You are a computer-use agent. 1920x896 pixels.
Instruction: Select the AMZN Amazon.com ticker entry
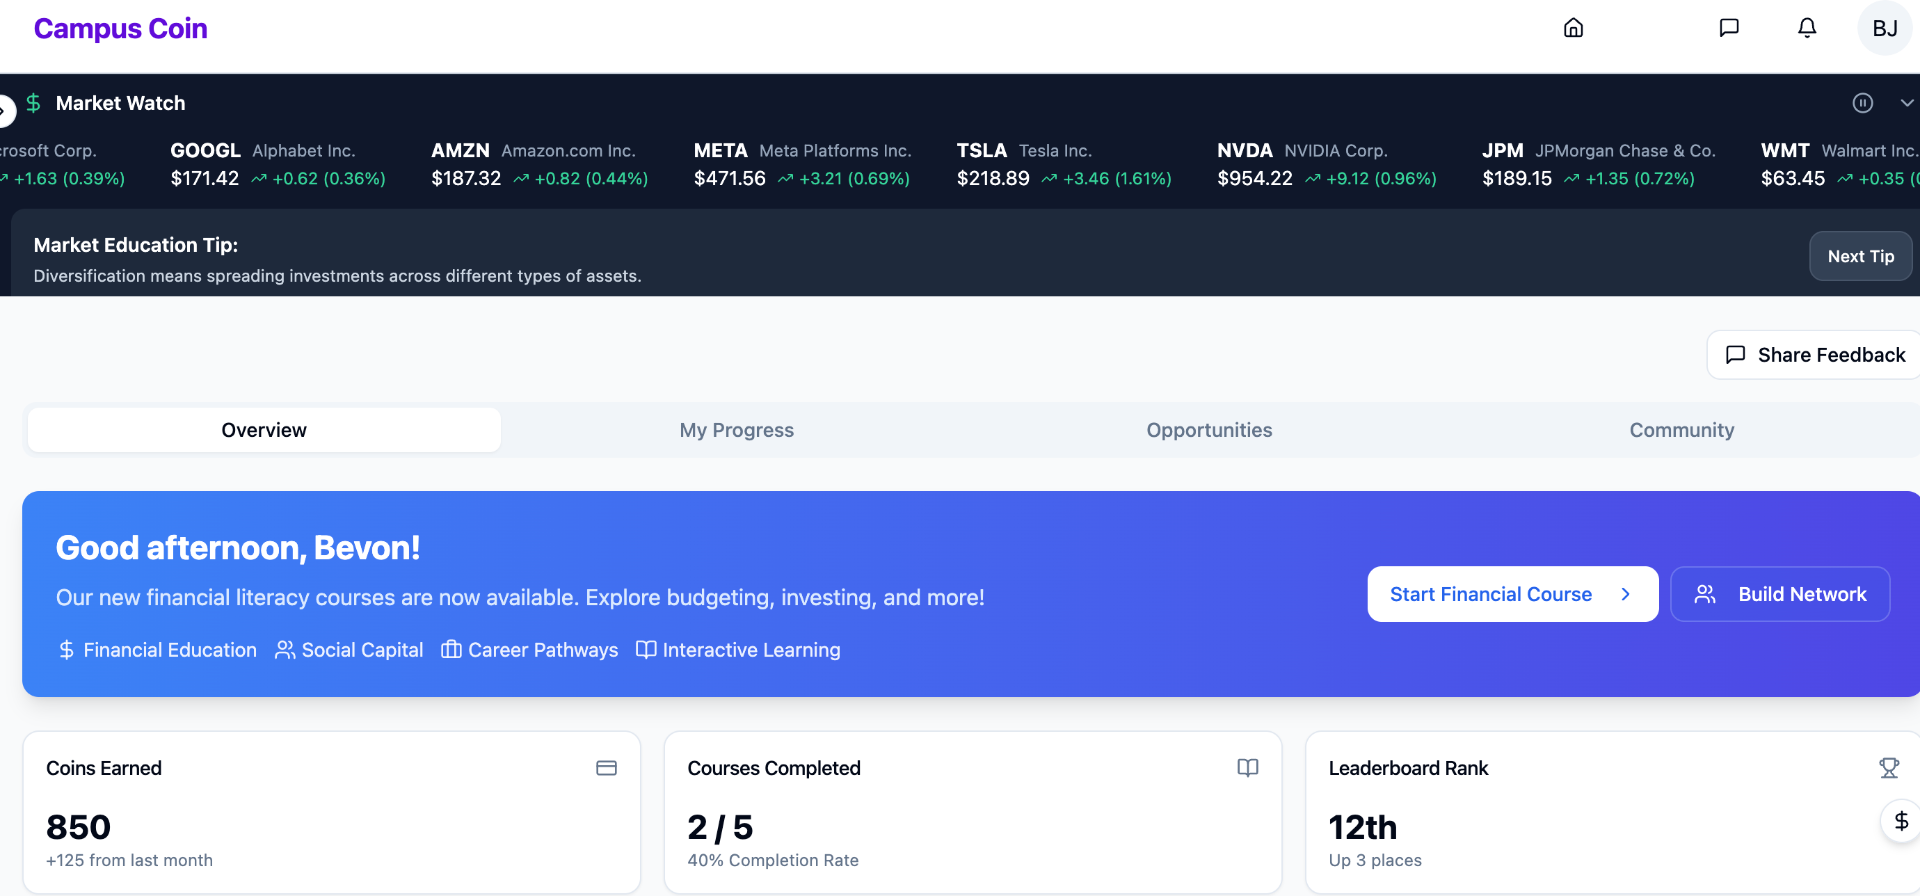(x=540, y=164)
